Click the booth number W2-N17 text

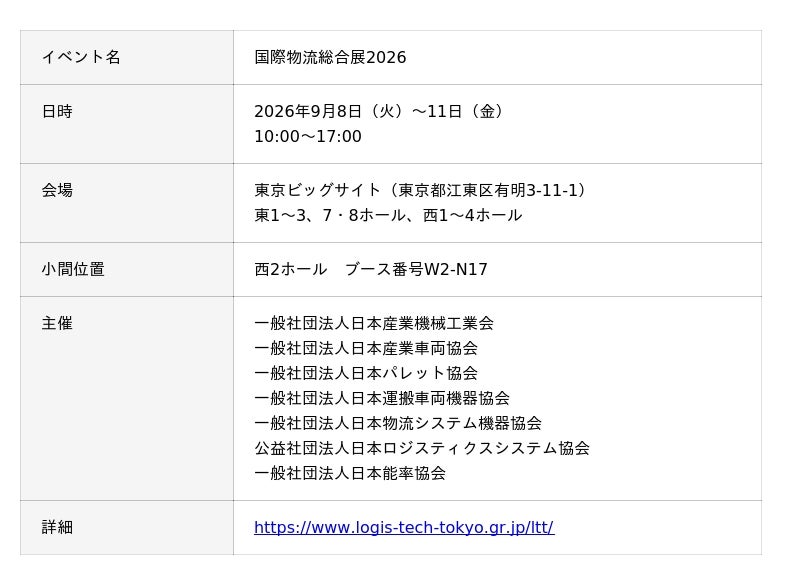[x=456, y=269]
